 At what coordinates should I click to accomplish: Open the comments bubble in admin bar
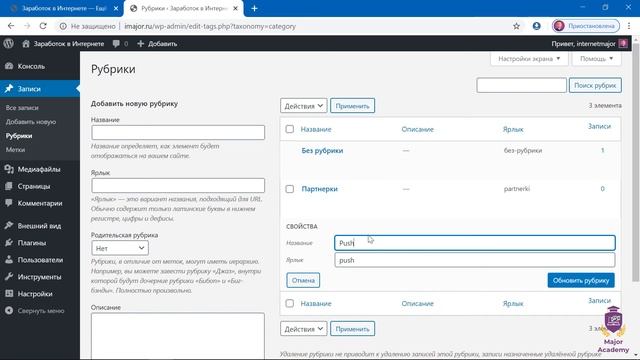[120, 44]
